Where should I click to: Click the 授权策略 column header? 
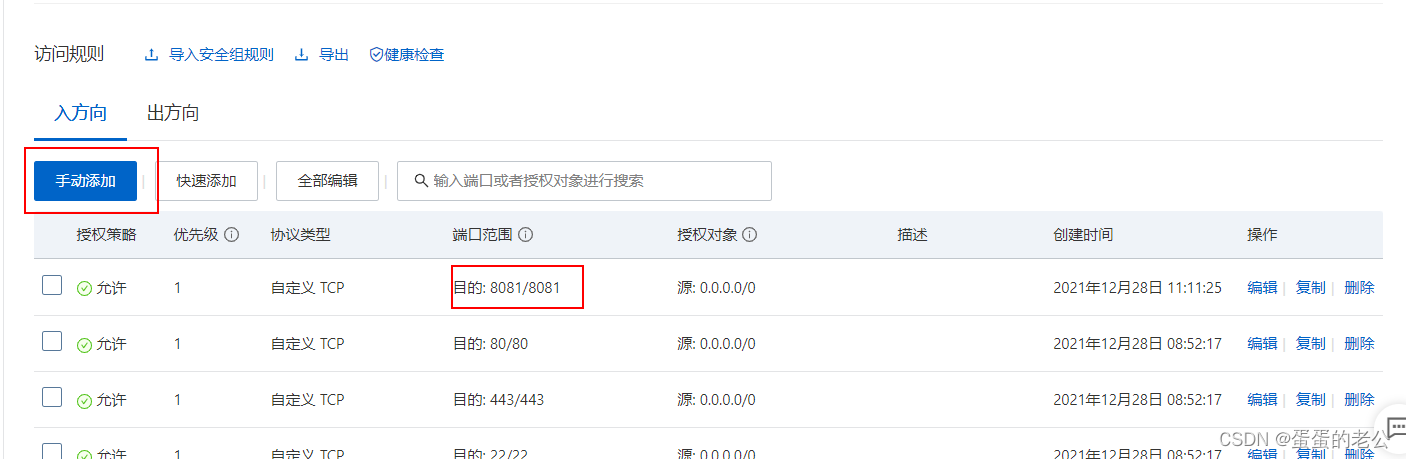[106, 235]
